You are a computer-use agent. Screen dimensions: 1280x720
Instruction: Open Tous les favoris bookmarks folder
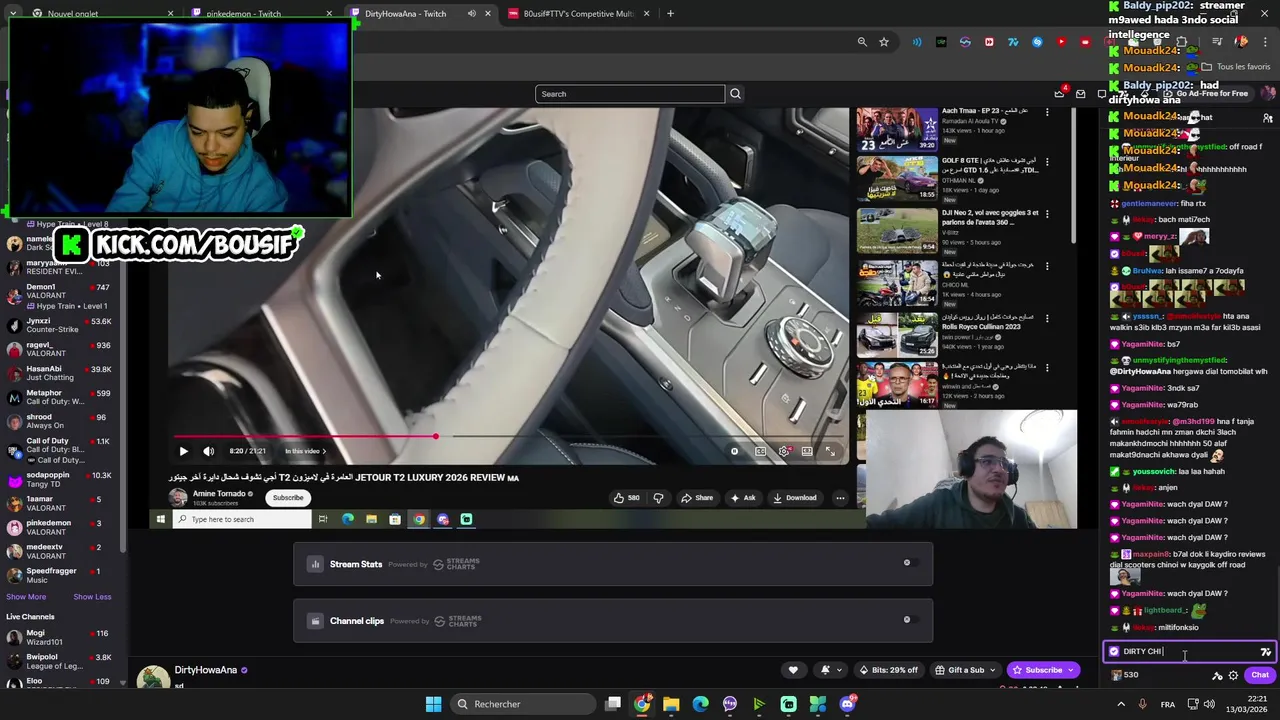(x=1236, y=67)
